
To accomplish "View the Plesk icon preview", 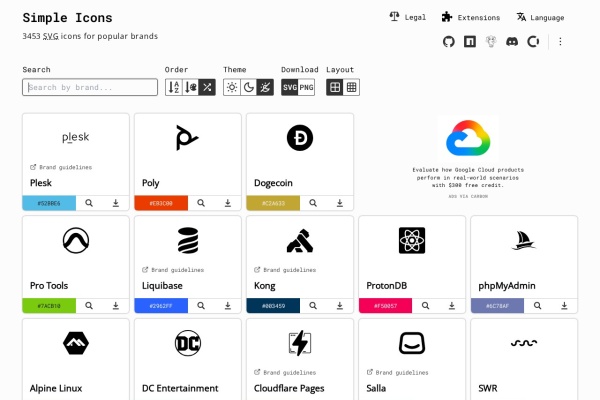I will point(89,203).
